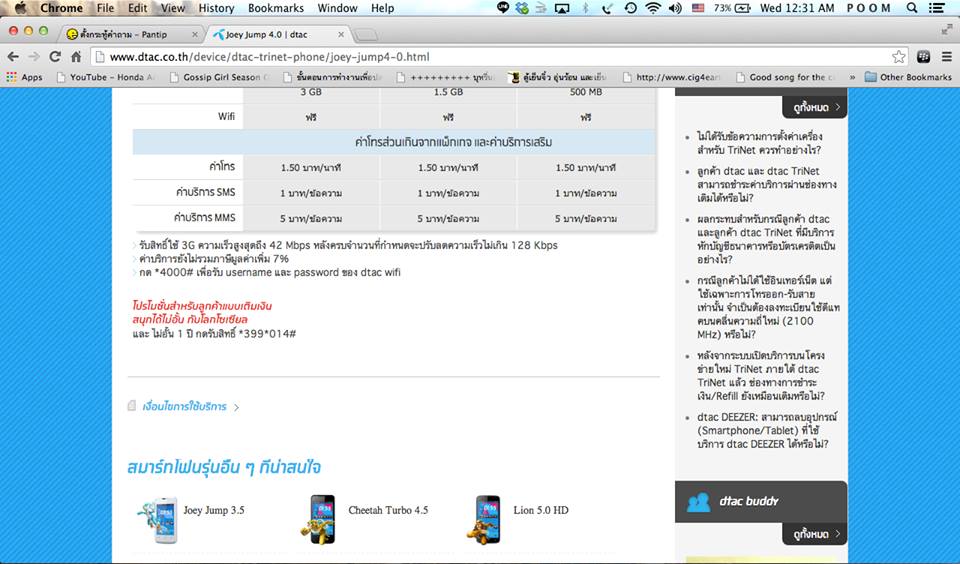
Task: Click the AirPlay display icon
Action: point(561,8)
